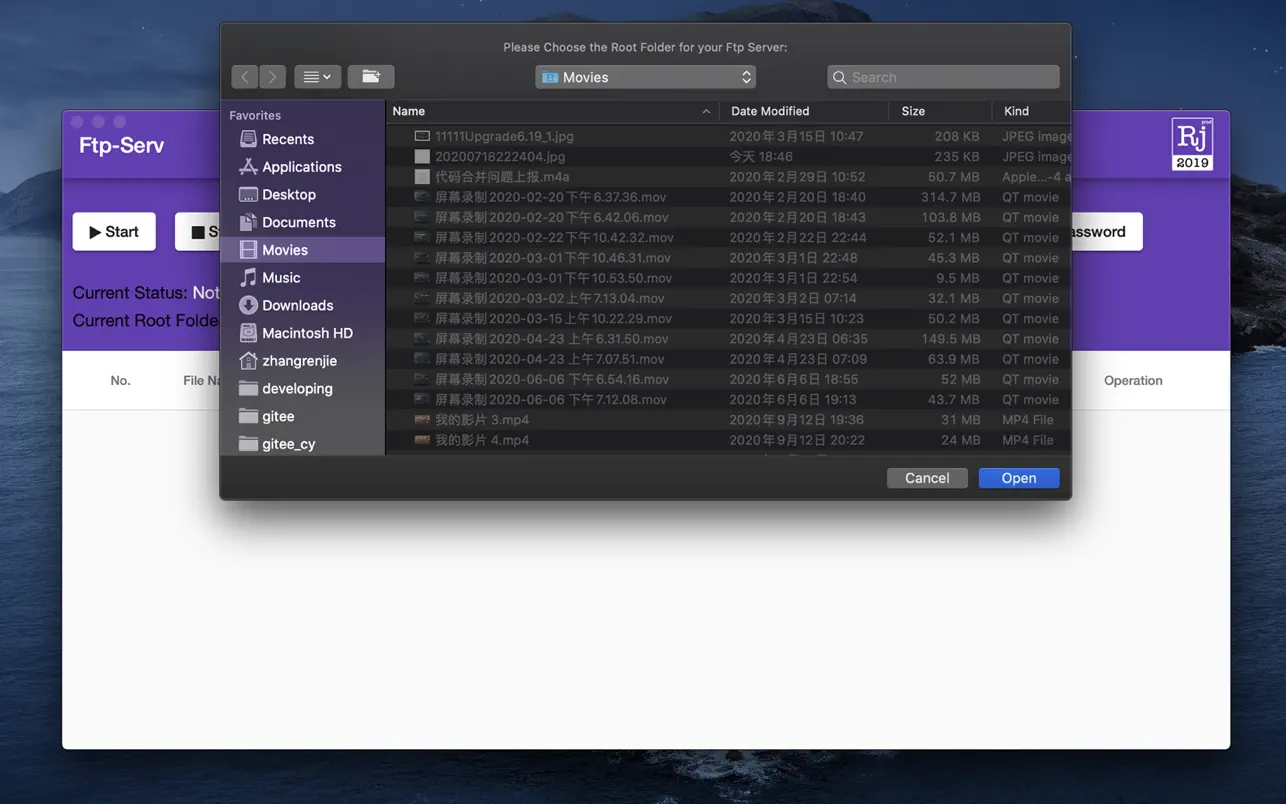Click the Start button in Ftp-Serv

point(114,232)
